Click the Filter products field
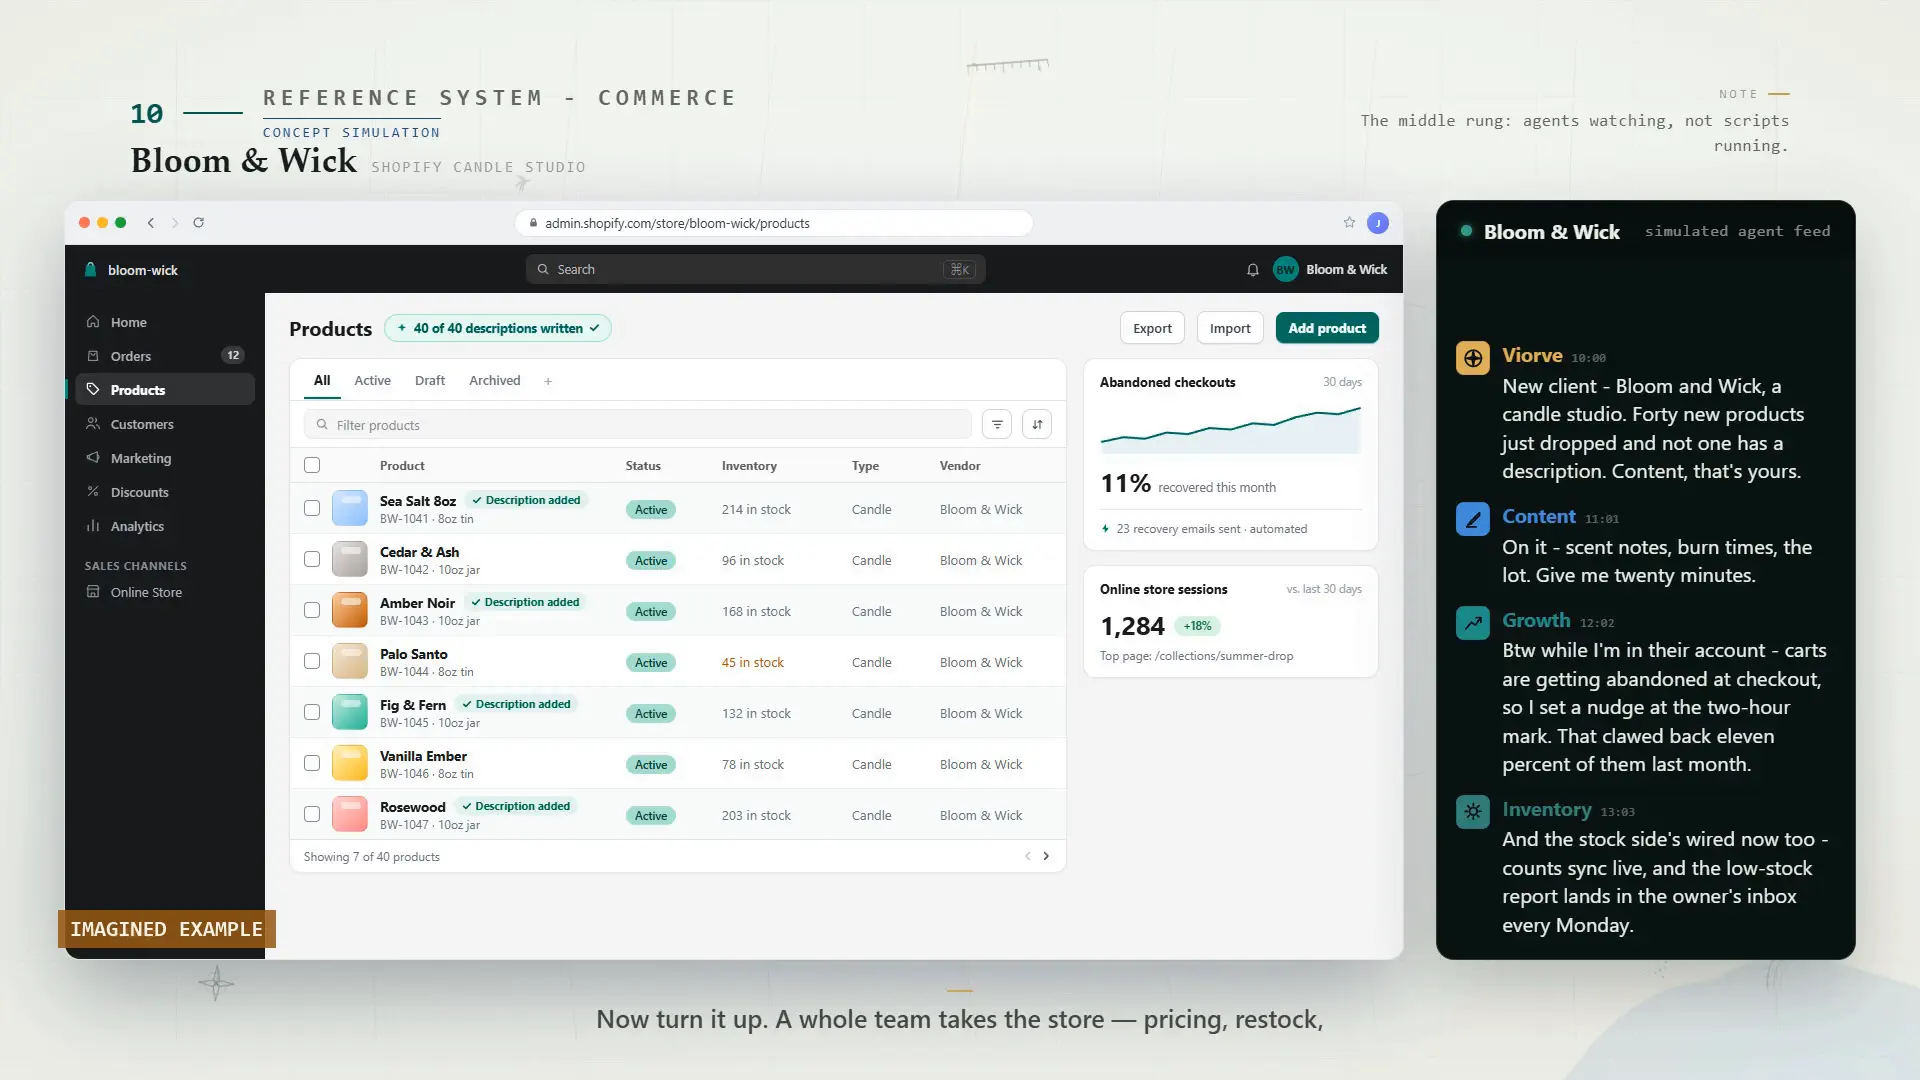1920x1080 pixels. [x=638, y=425]
